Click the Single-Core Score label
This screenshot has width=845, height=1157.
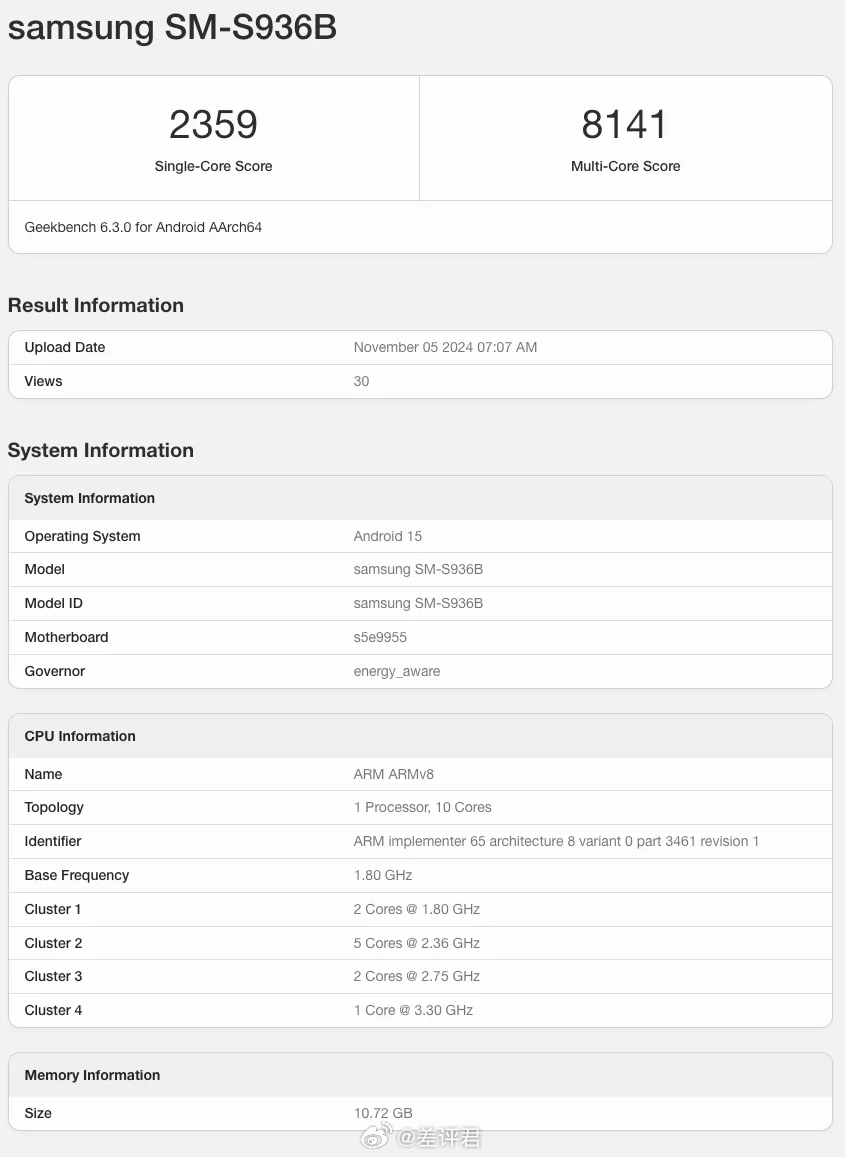213,166
